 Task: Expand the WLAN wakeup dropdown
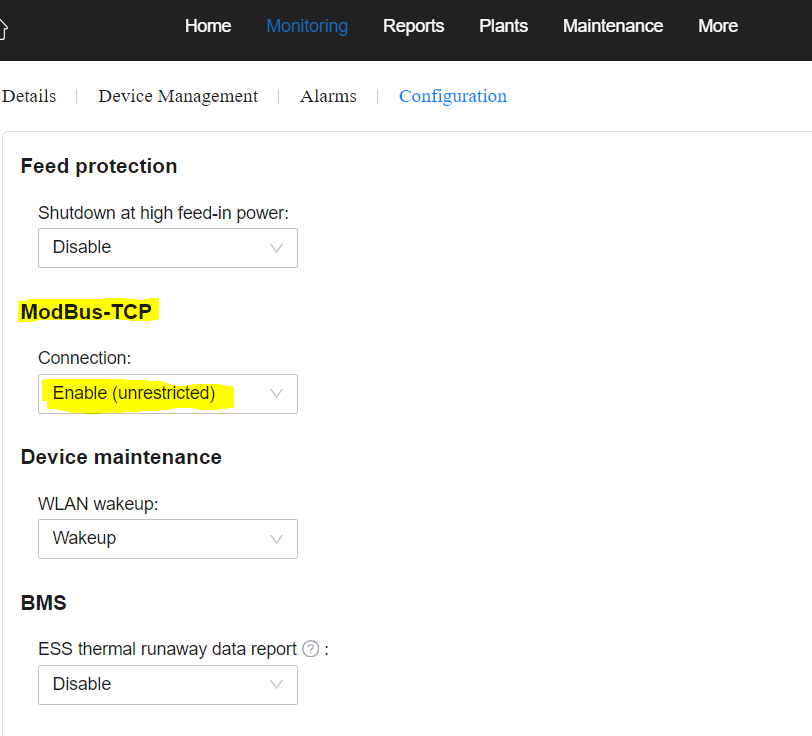[168, 539]
